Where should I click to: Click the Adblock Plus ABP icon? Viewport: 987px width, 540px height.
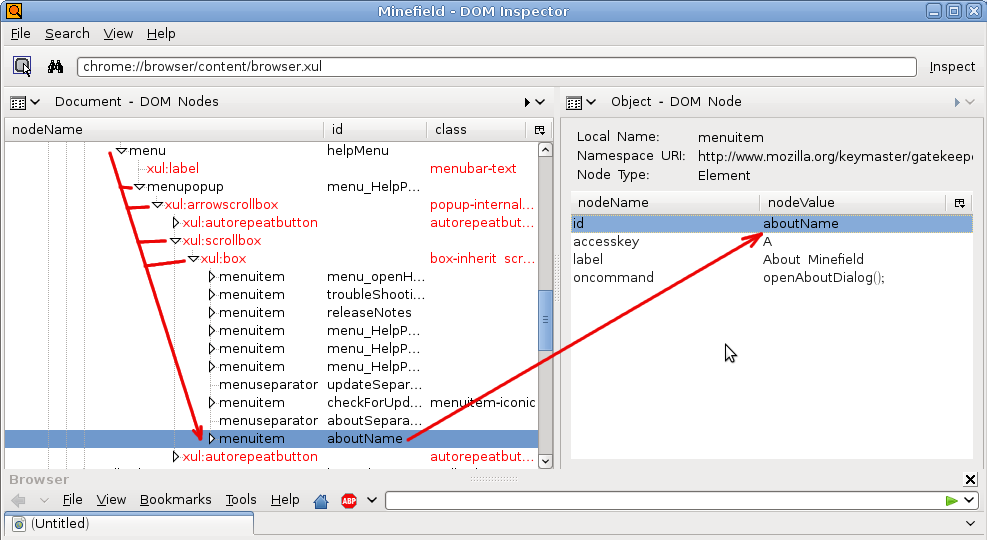349,501
